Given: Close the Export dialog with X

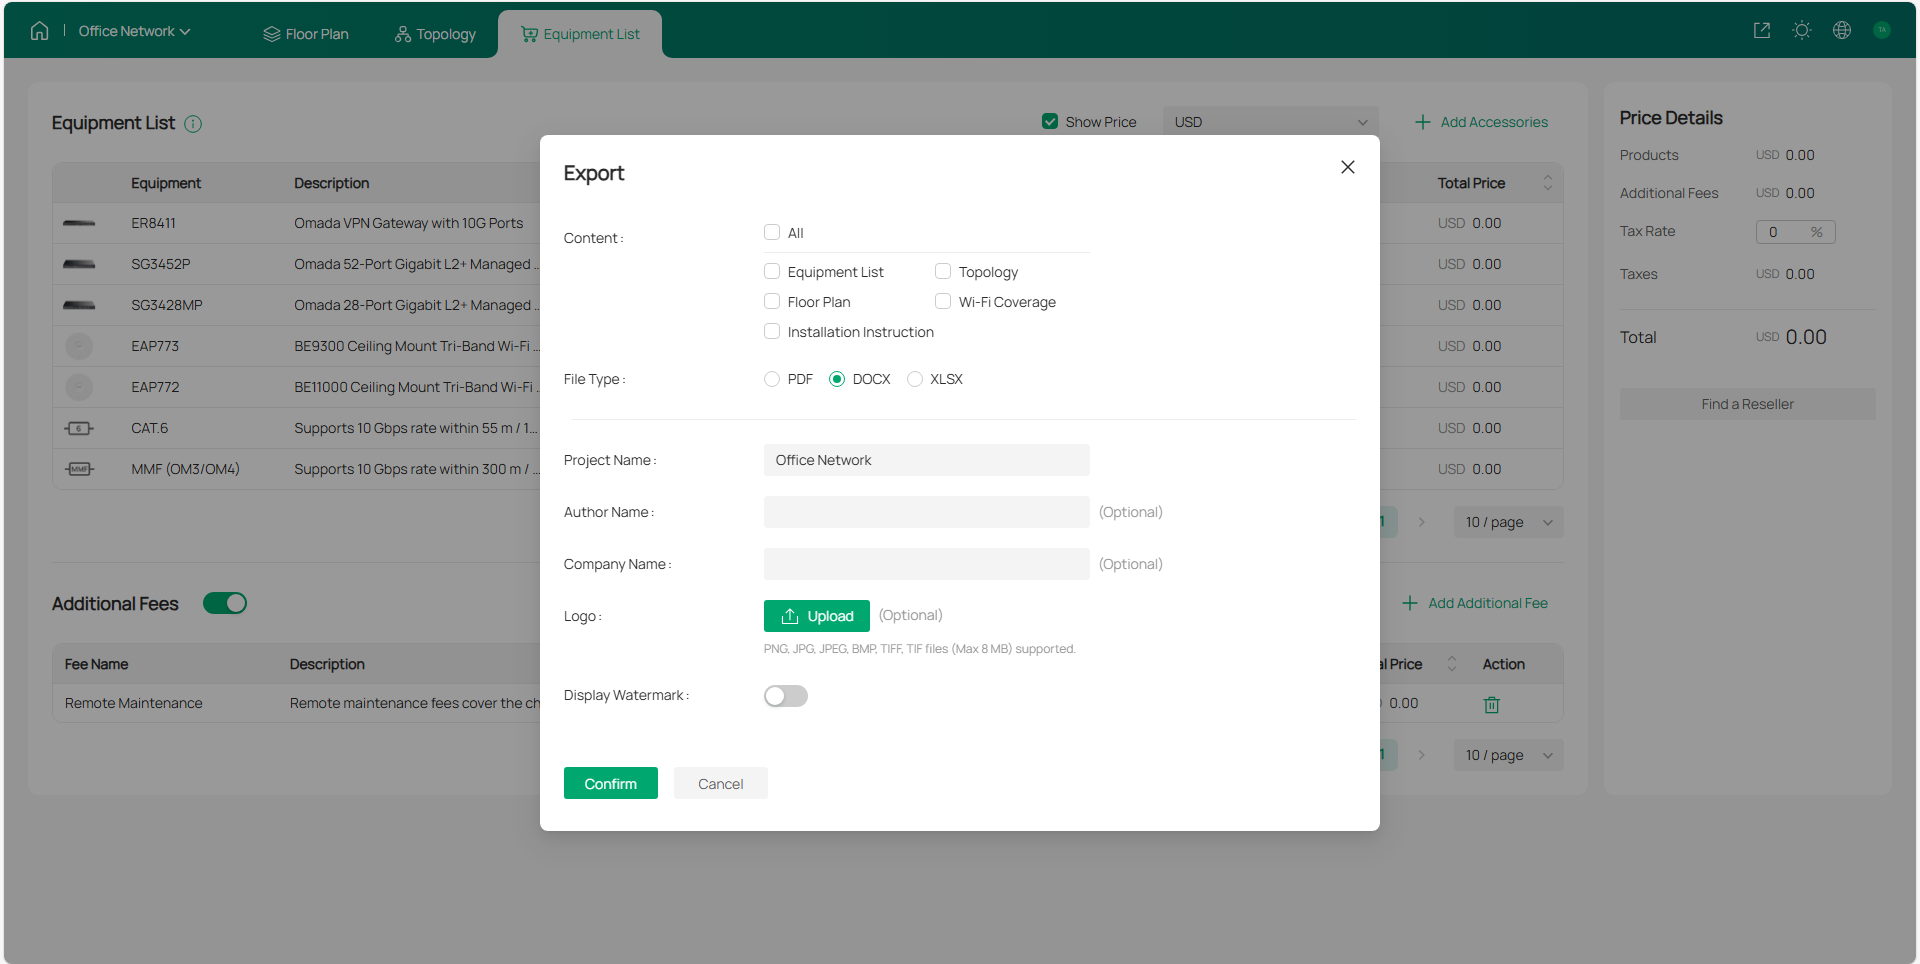Looking at the screenshot, I should coord(1347,167).
